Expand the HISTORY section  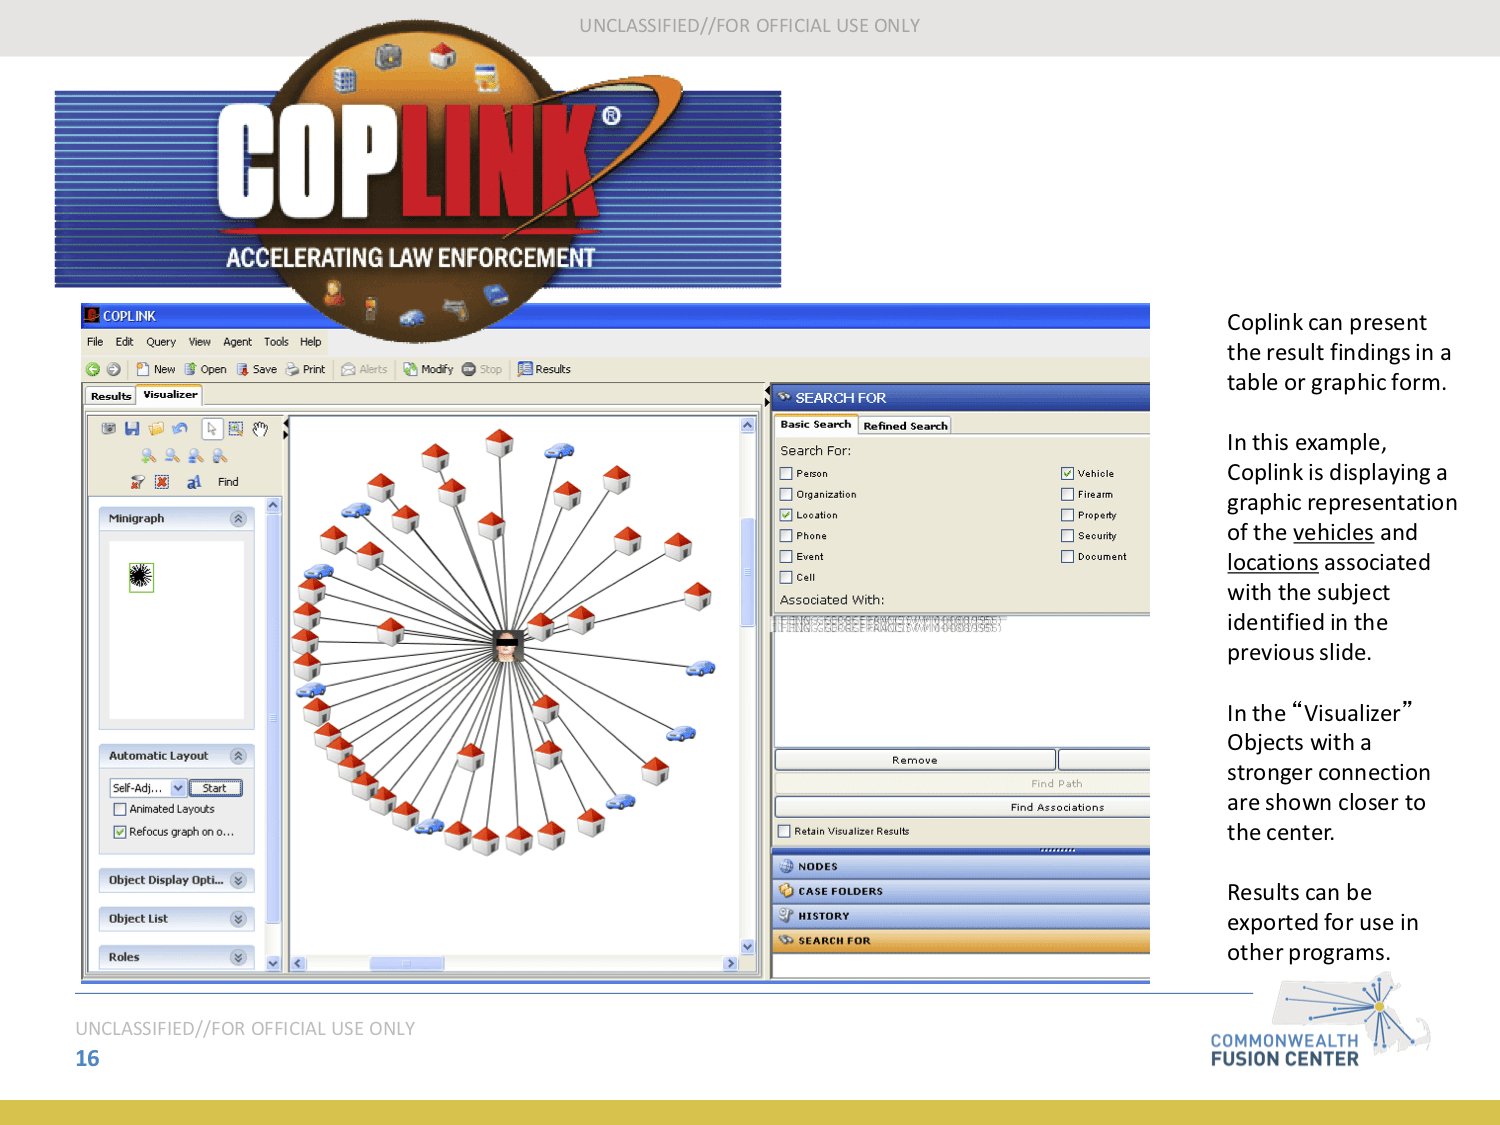pos(961,916)
